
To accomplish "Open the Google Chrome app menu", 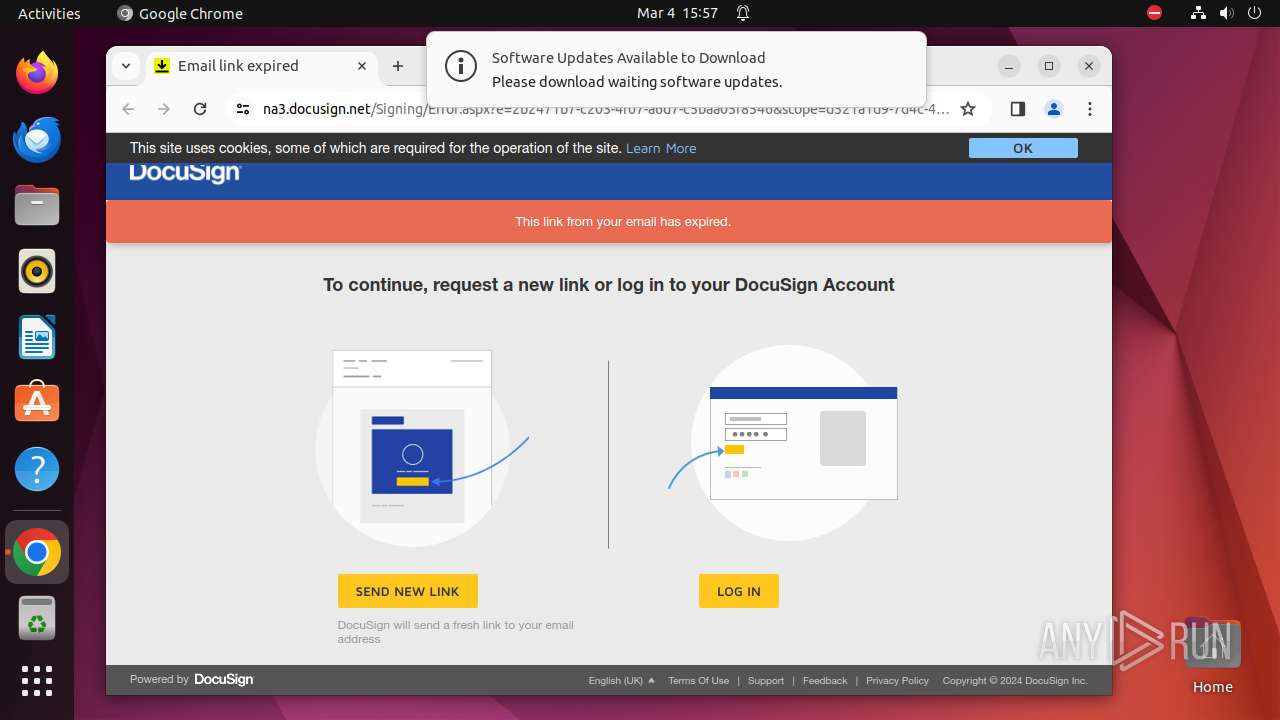I will pyautogui.click(x=180, y=13).
